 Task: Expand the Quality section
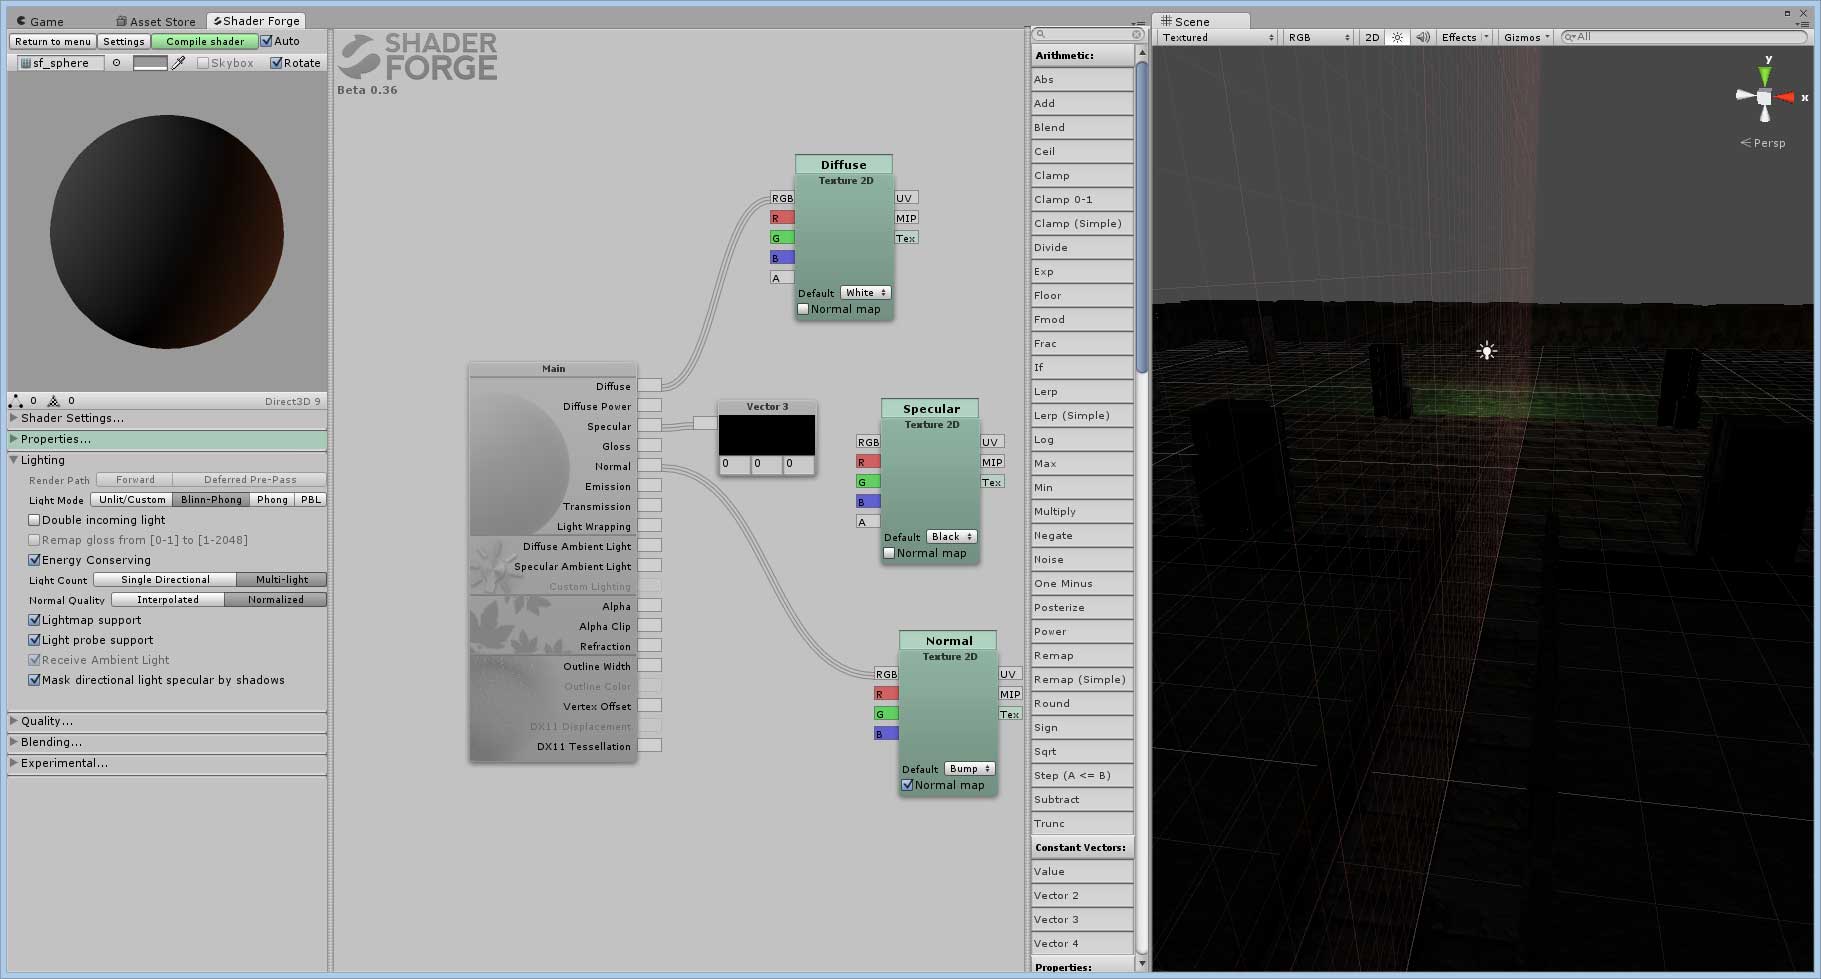coord(167,721)
